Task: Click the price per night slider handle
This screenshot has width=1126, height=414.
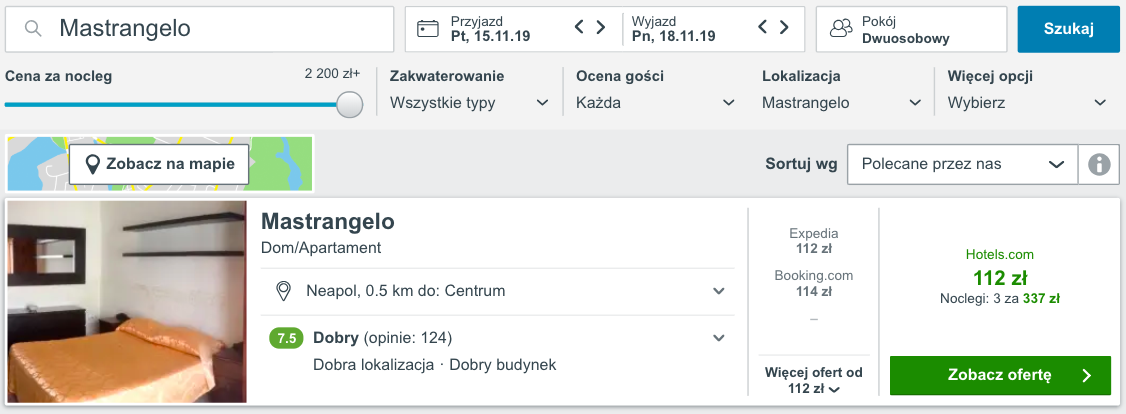Action: (x=349, y=104)
